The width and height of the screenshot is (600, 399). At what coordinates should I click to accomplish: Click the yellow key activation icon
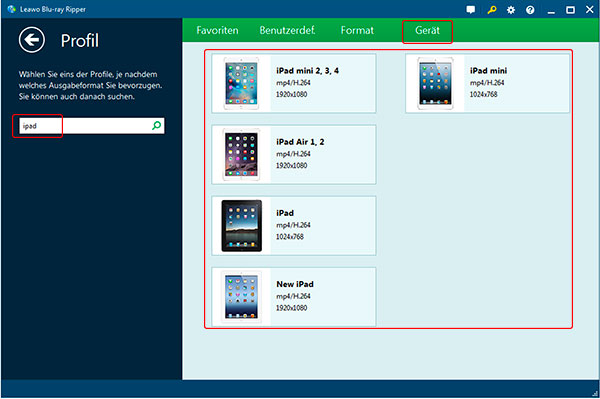492,10
